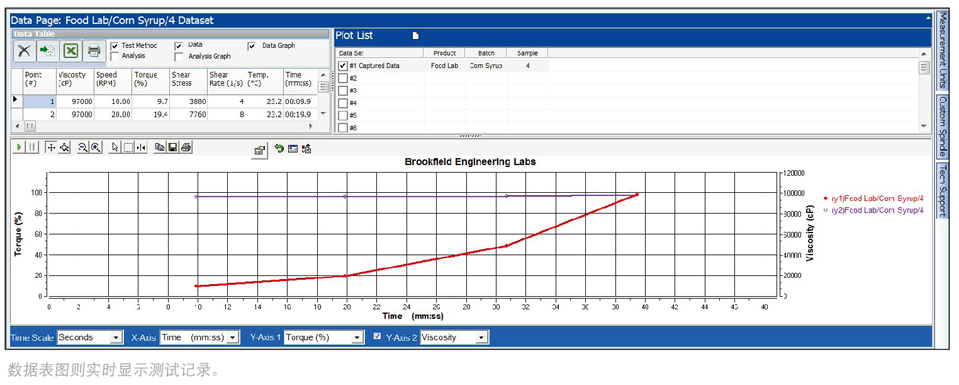
Task: Open the Measurement Units side tab
Action: (943, 51)
